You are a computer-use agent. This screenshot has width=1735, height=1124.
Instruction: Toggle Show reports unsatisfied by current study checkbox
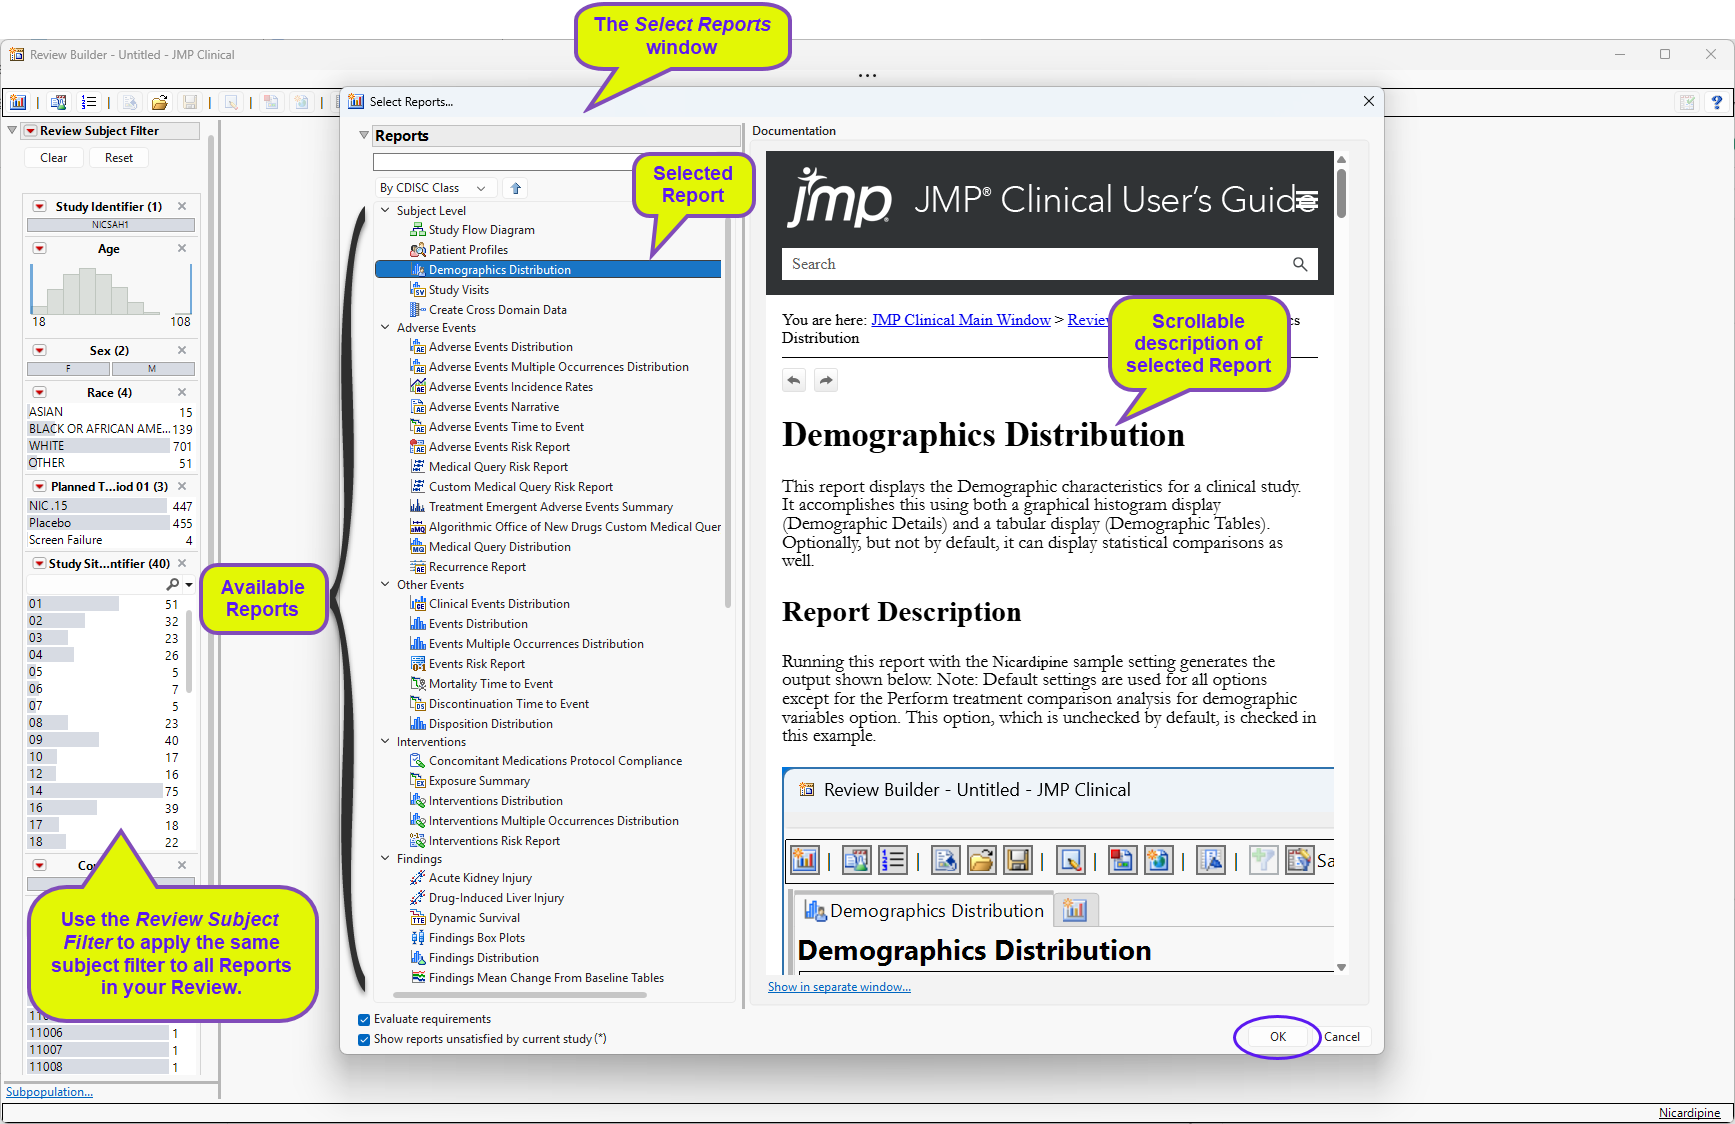point(364,1040)
